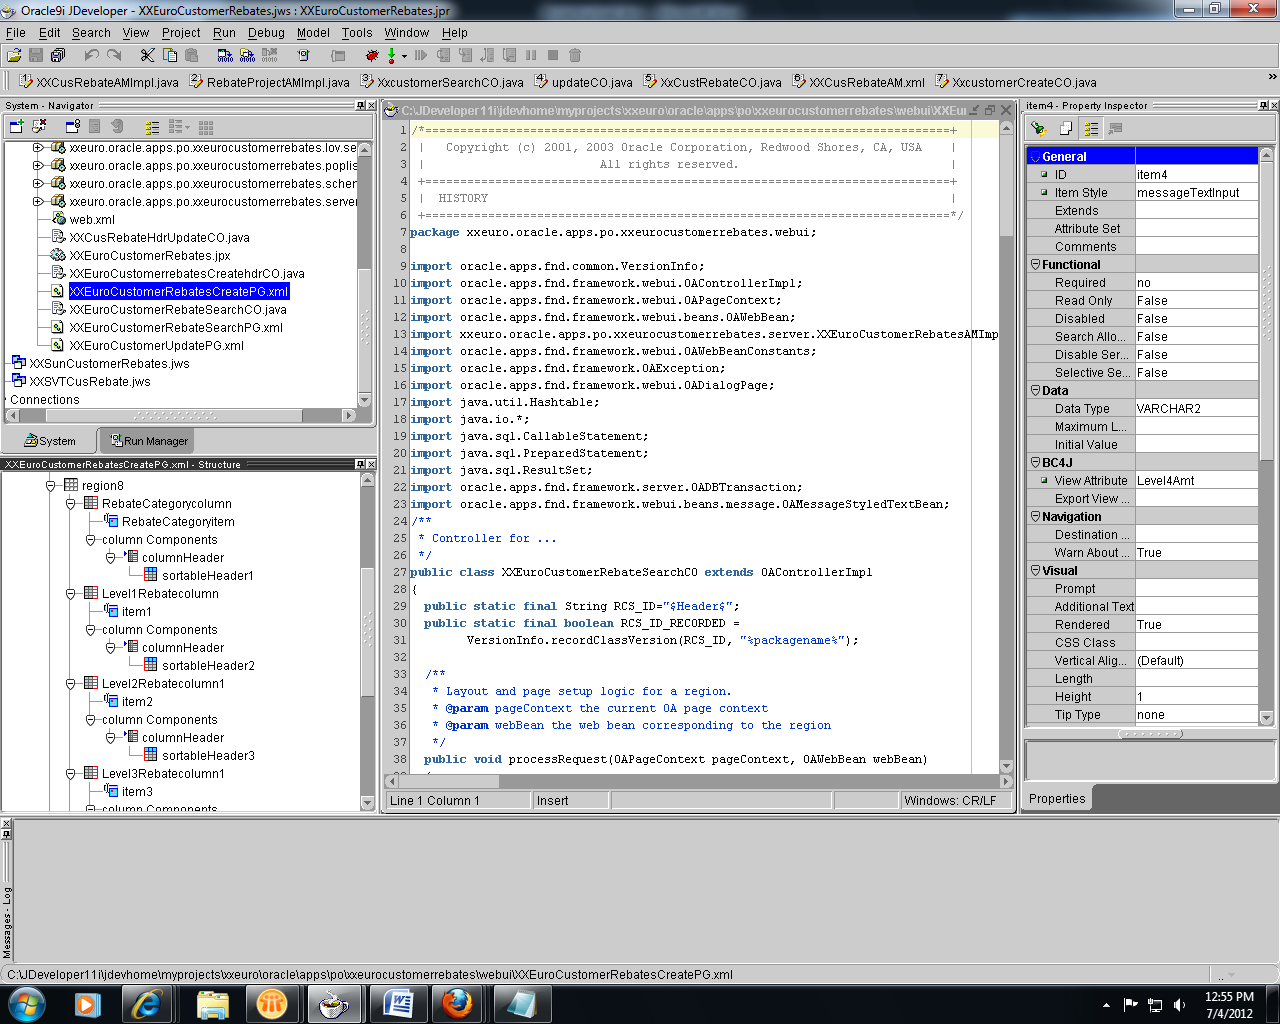Open the Run icon dropdown arrow

coord(404,56)
